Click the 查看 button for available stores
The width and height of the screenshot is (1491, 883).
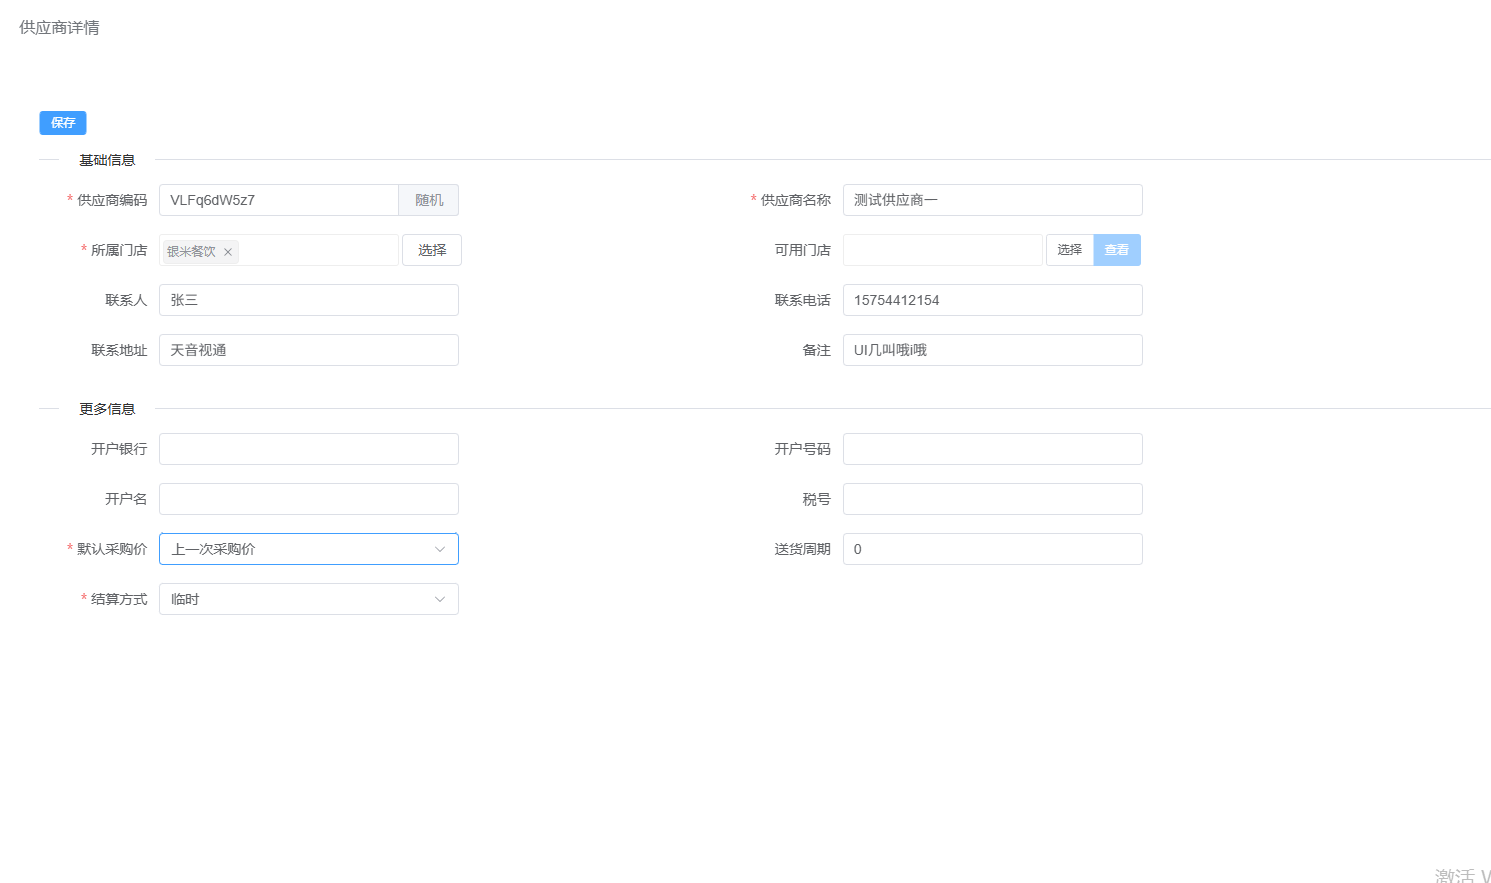[1117, 250]
